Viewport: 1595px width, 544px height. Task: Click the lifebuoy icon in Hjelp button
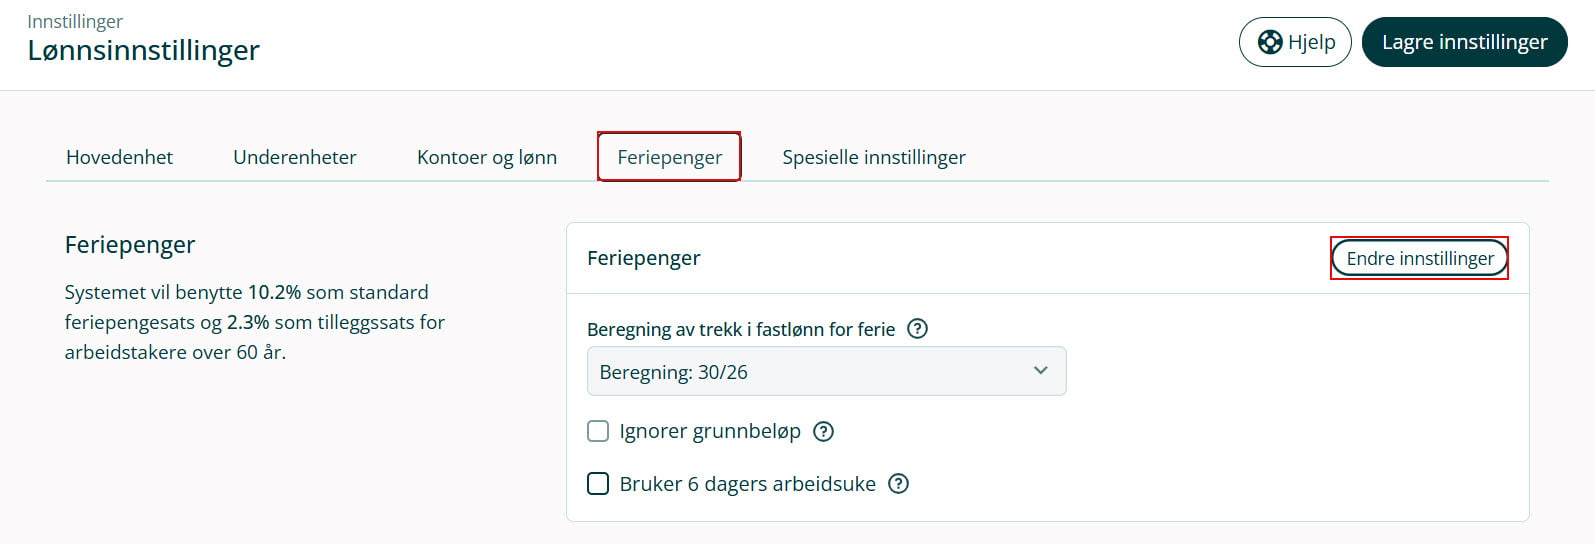1270,42
